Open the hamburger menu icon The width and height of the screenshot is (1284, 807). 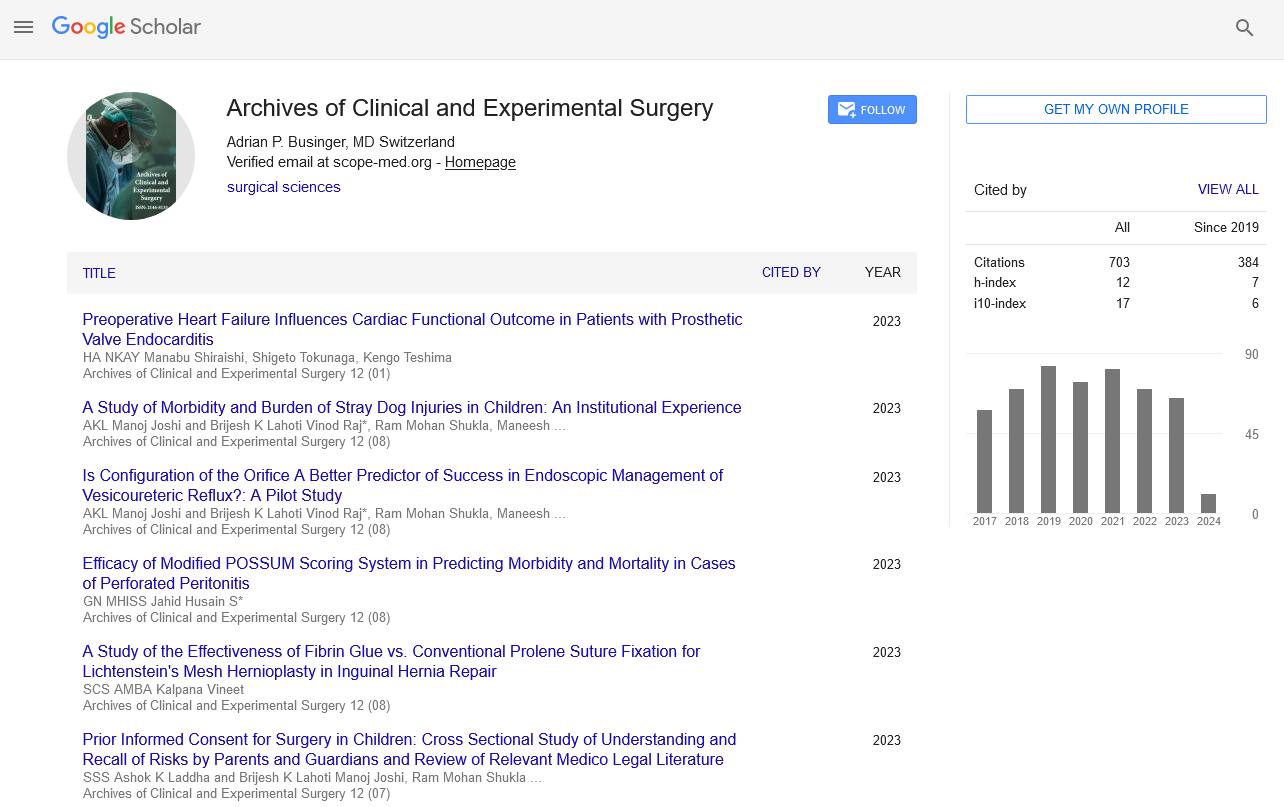point(24,28)
